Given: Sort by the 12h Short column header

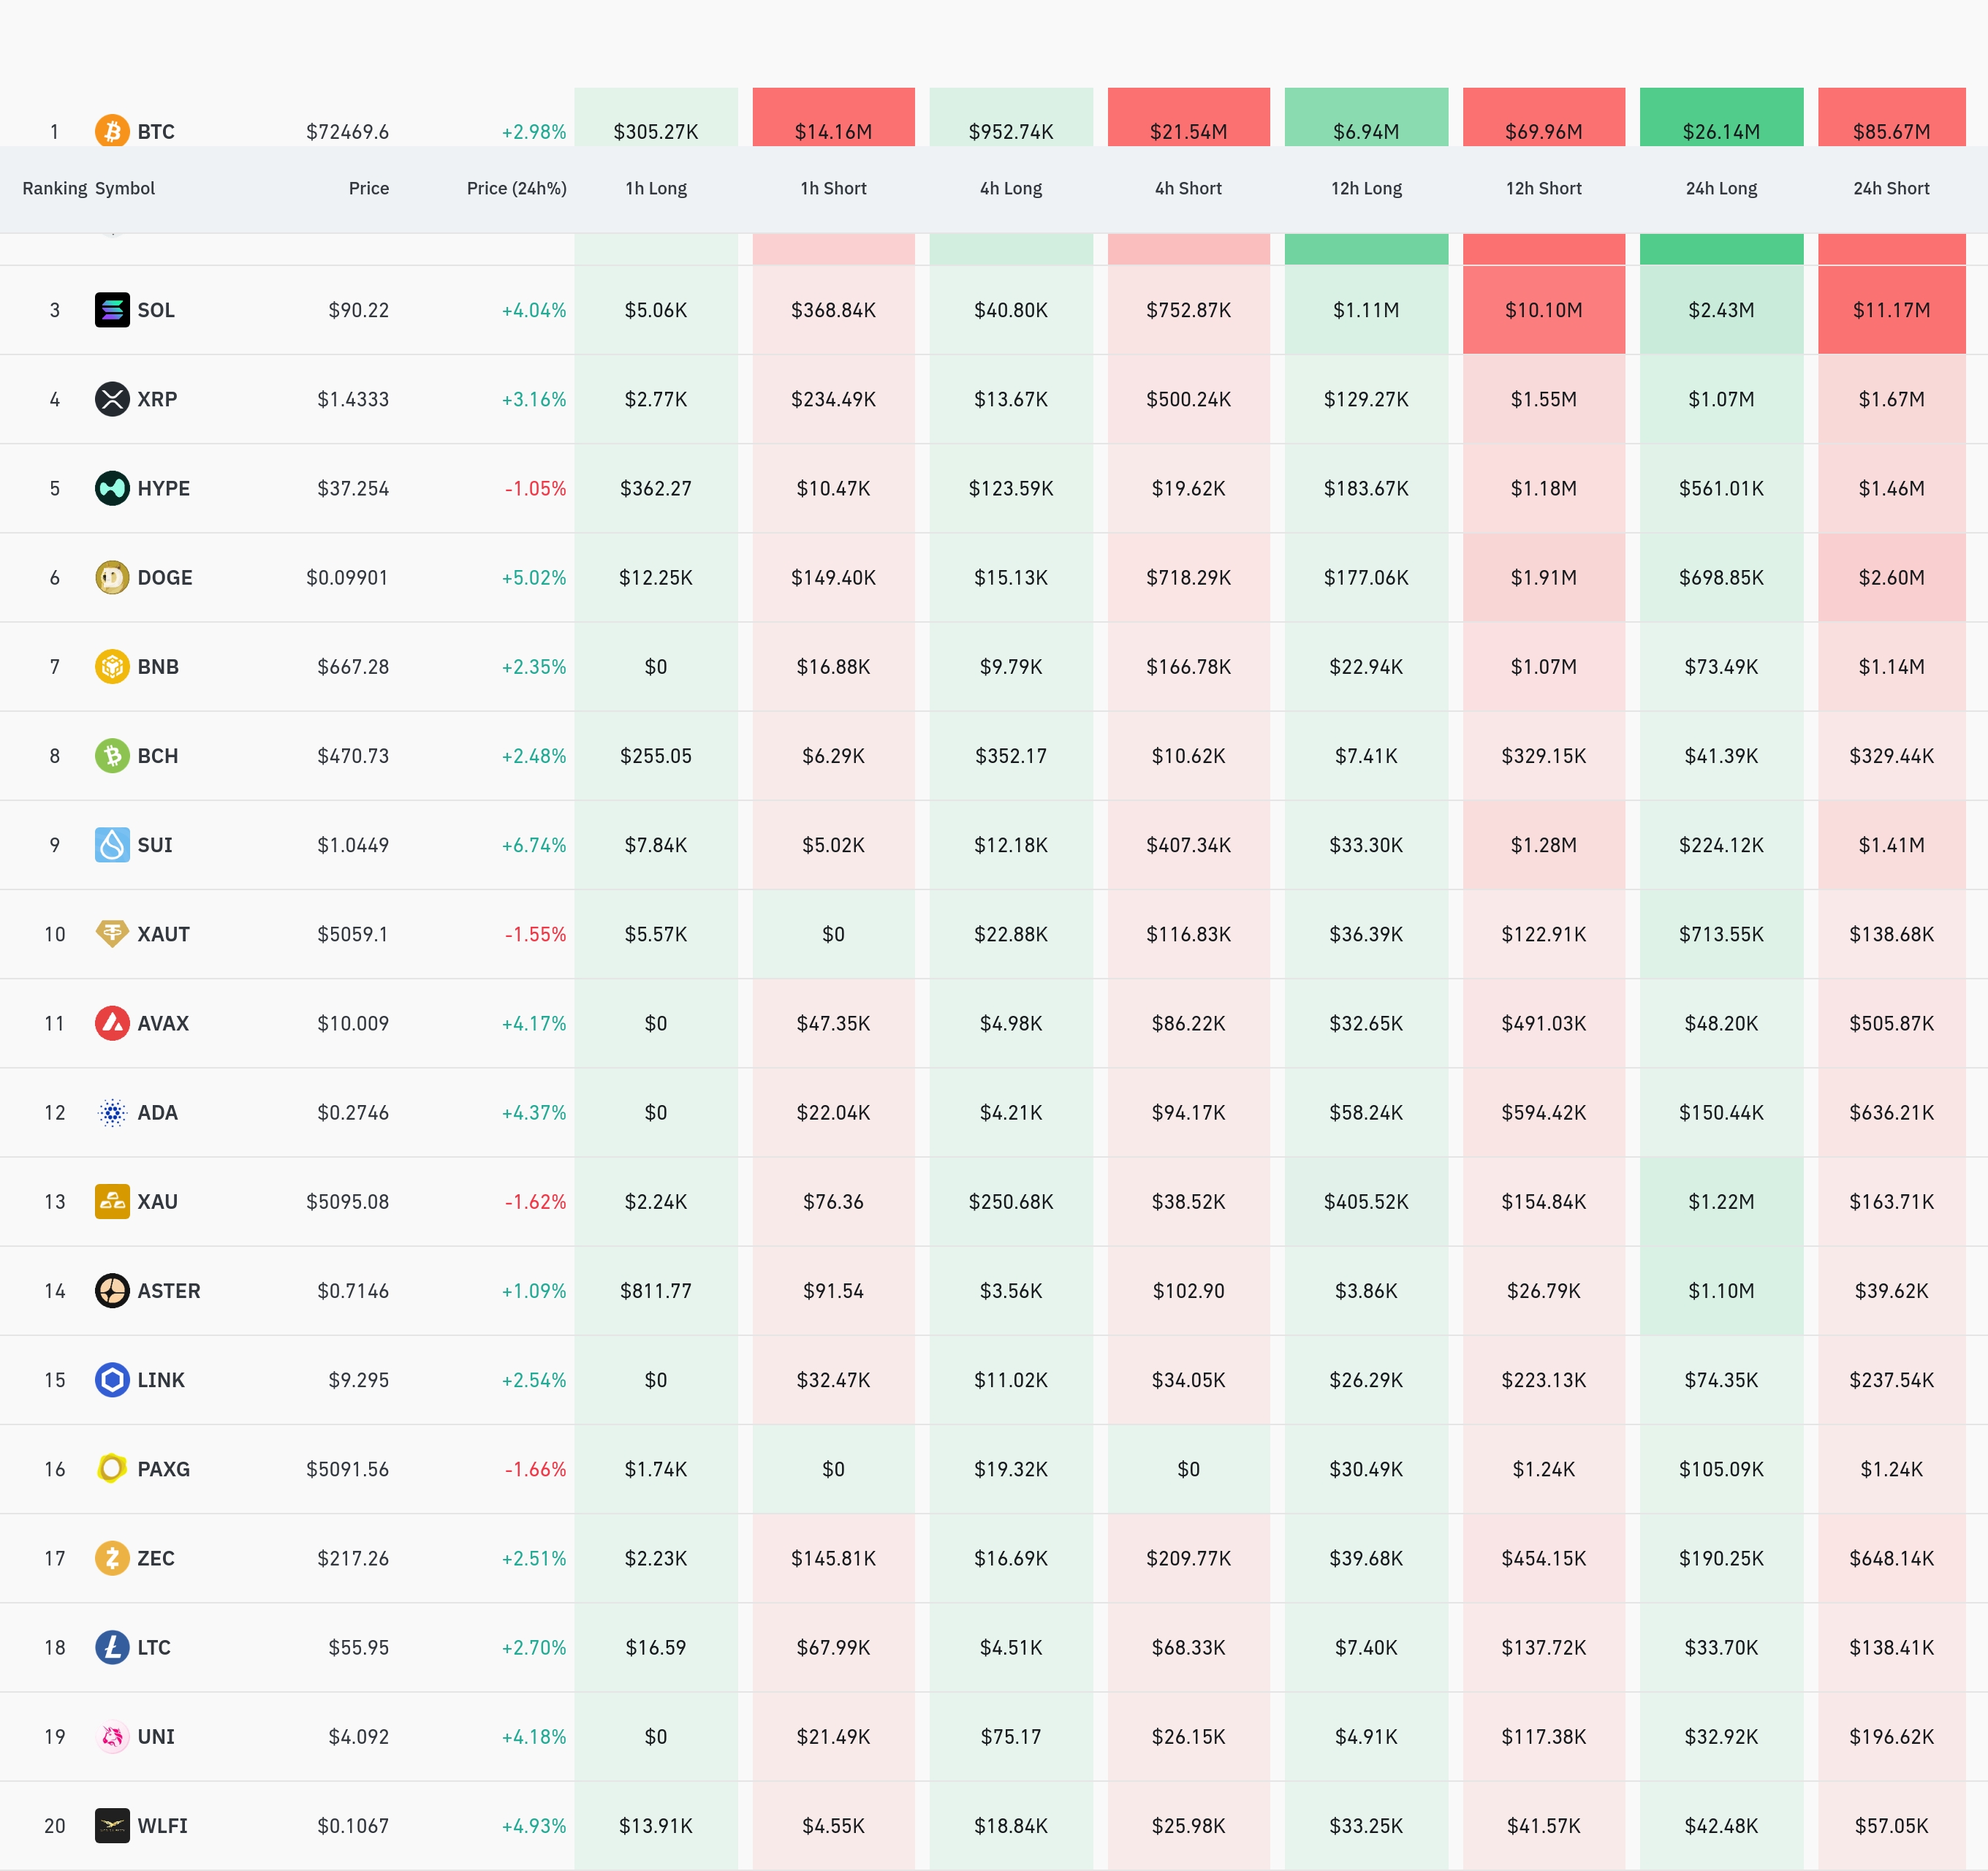Looking at the screenshot, I should (x=1543, y=188).
